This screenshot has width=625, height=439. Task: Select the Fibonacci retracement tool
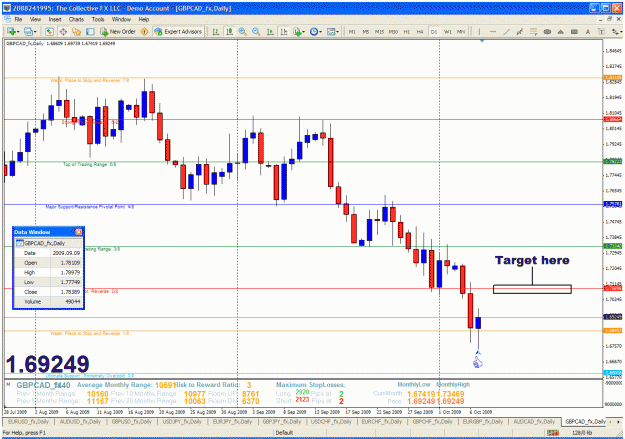(533, 31)
